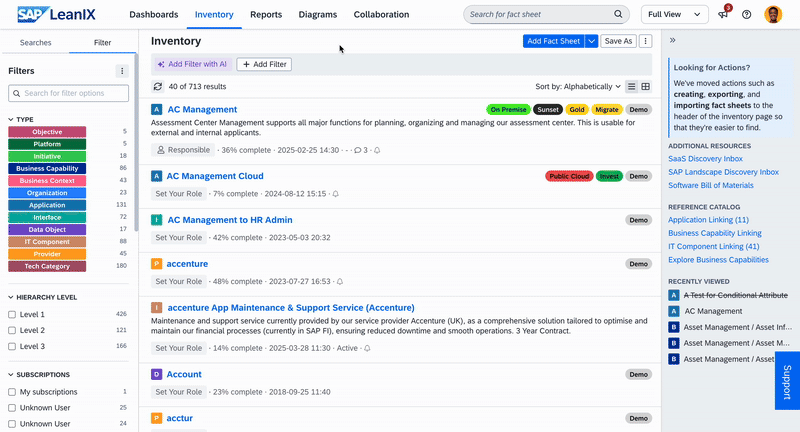Refresh the inventory results
The width and height of the screenshot is (800, 432).
[x=158, y=86]
